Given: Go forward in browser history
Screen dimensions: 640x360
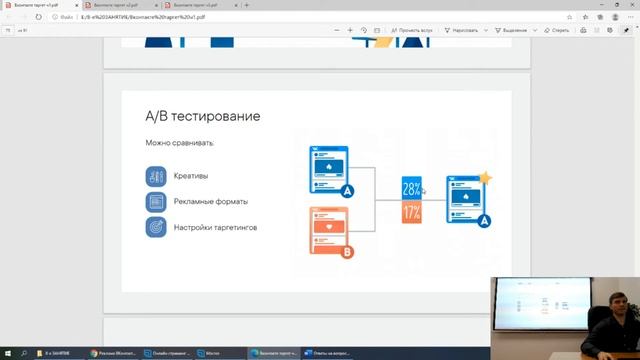Looking at the screenshot, I should tap(24, 17).
